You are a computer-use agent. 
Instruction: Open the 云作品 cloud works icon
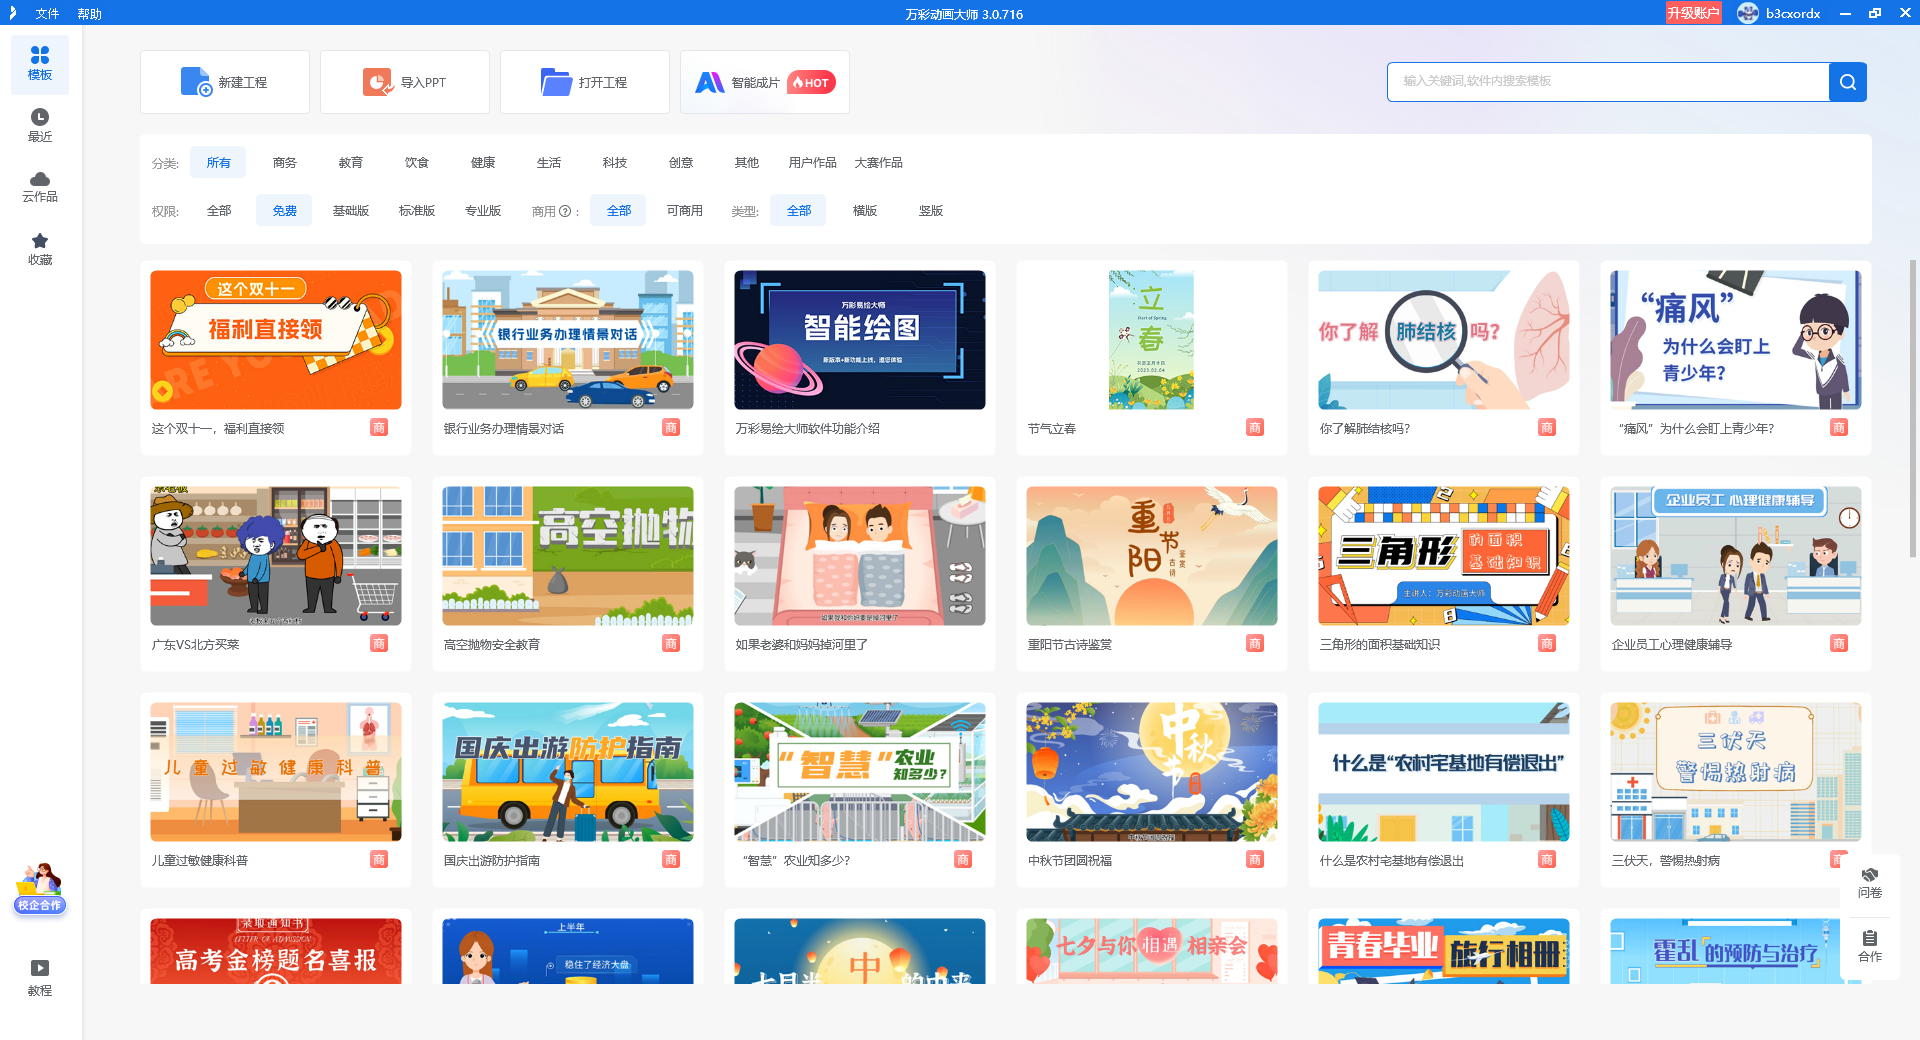pos(40,187)
